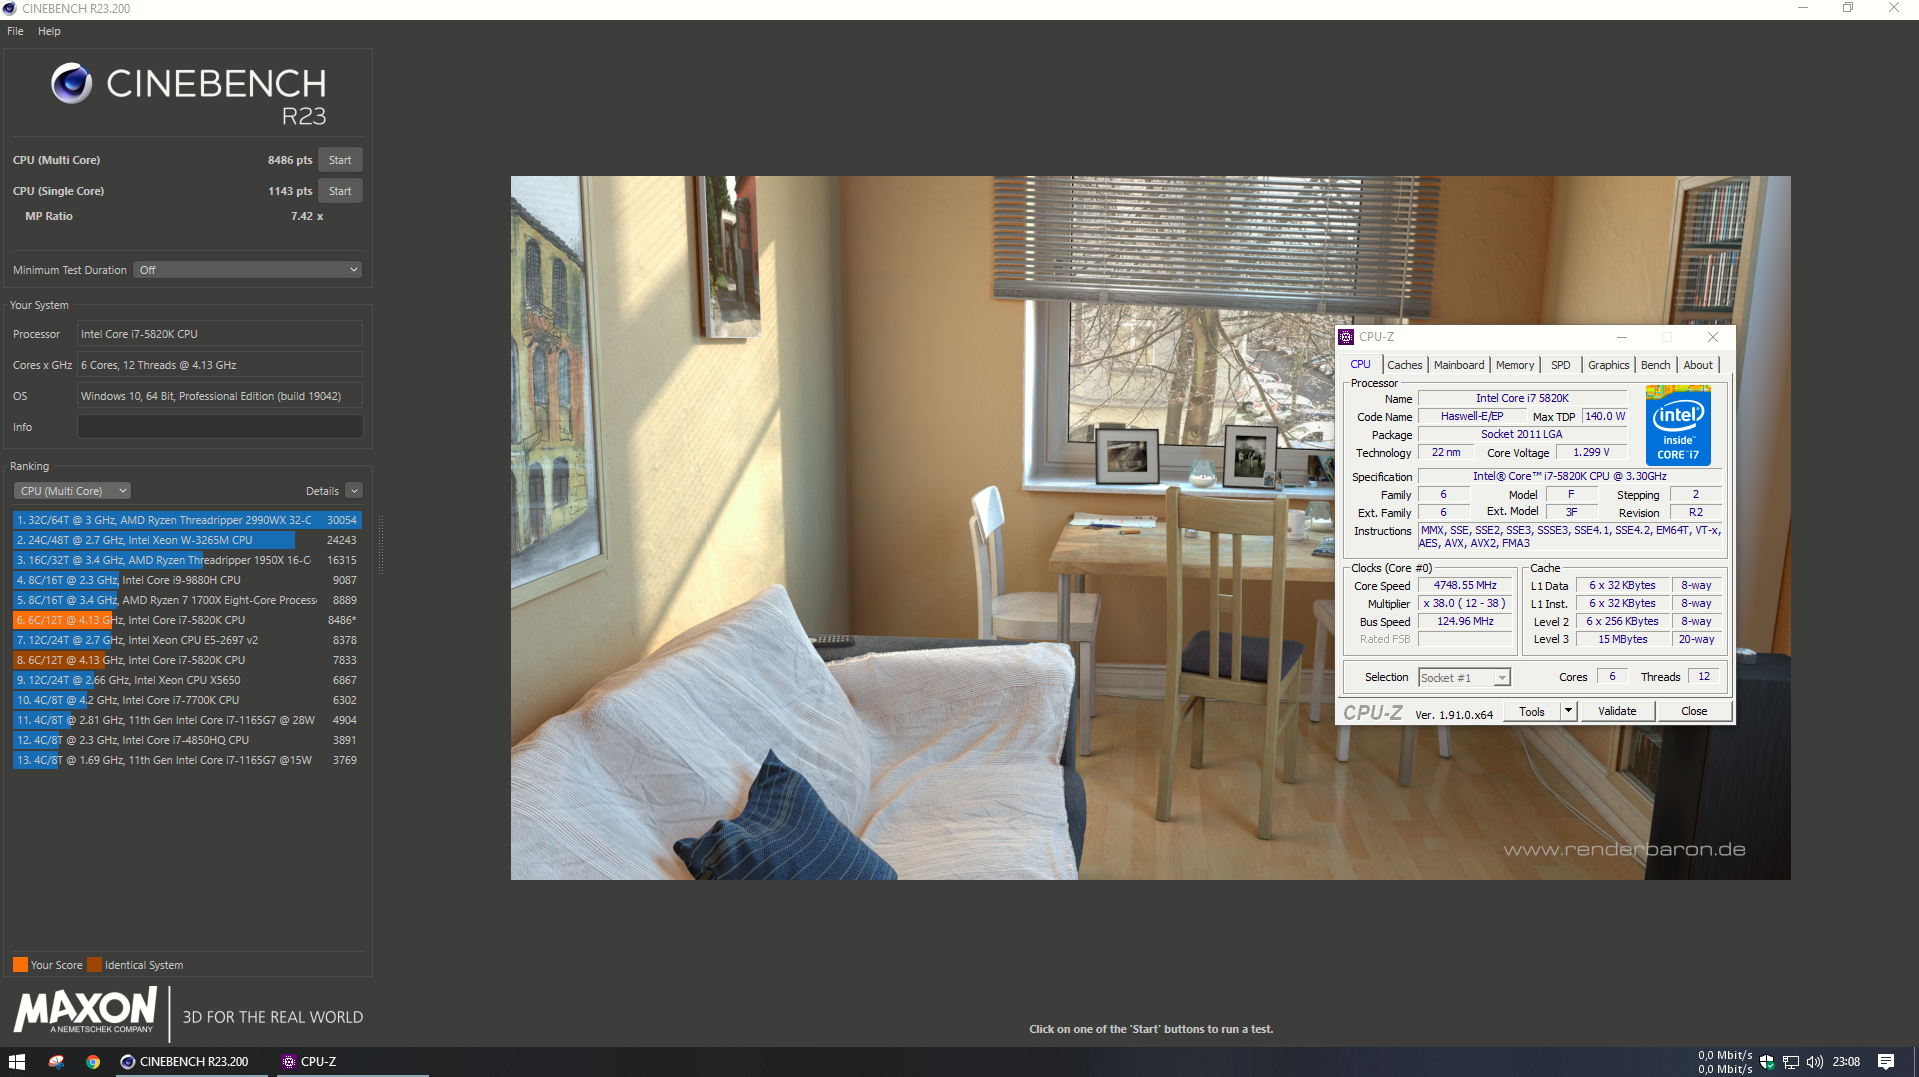Select ranking row 10 Core i7-7700K
This screenshot has height=1077, width=1919.
click(187, 700)
